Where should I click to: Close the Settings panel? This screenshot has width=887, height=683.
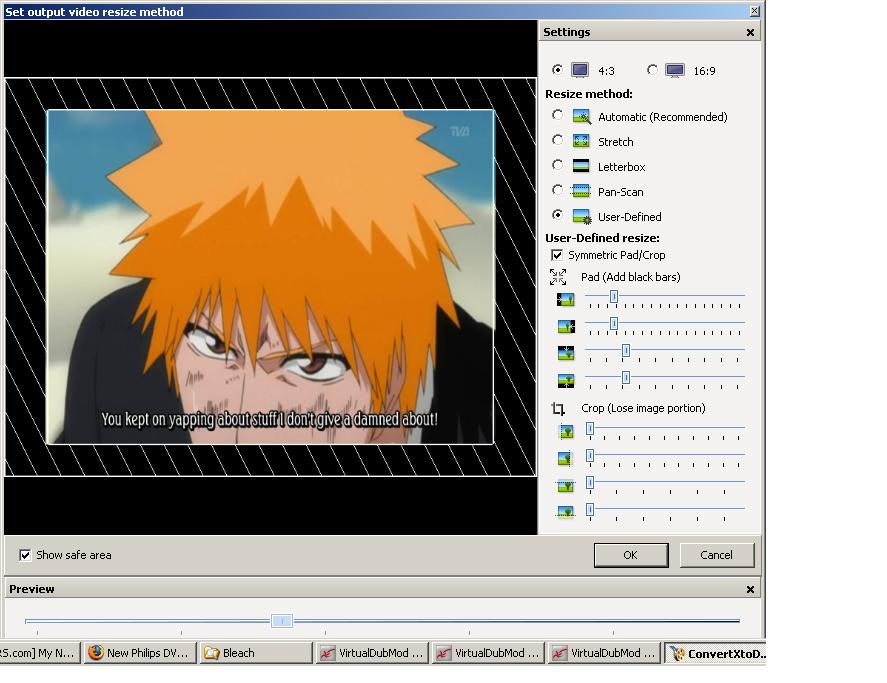(x=751, y=33)
